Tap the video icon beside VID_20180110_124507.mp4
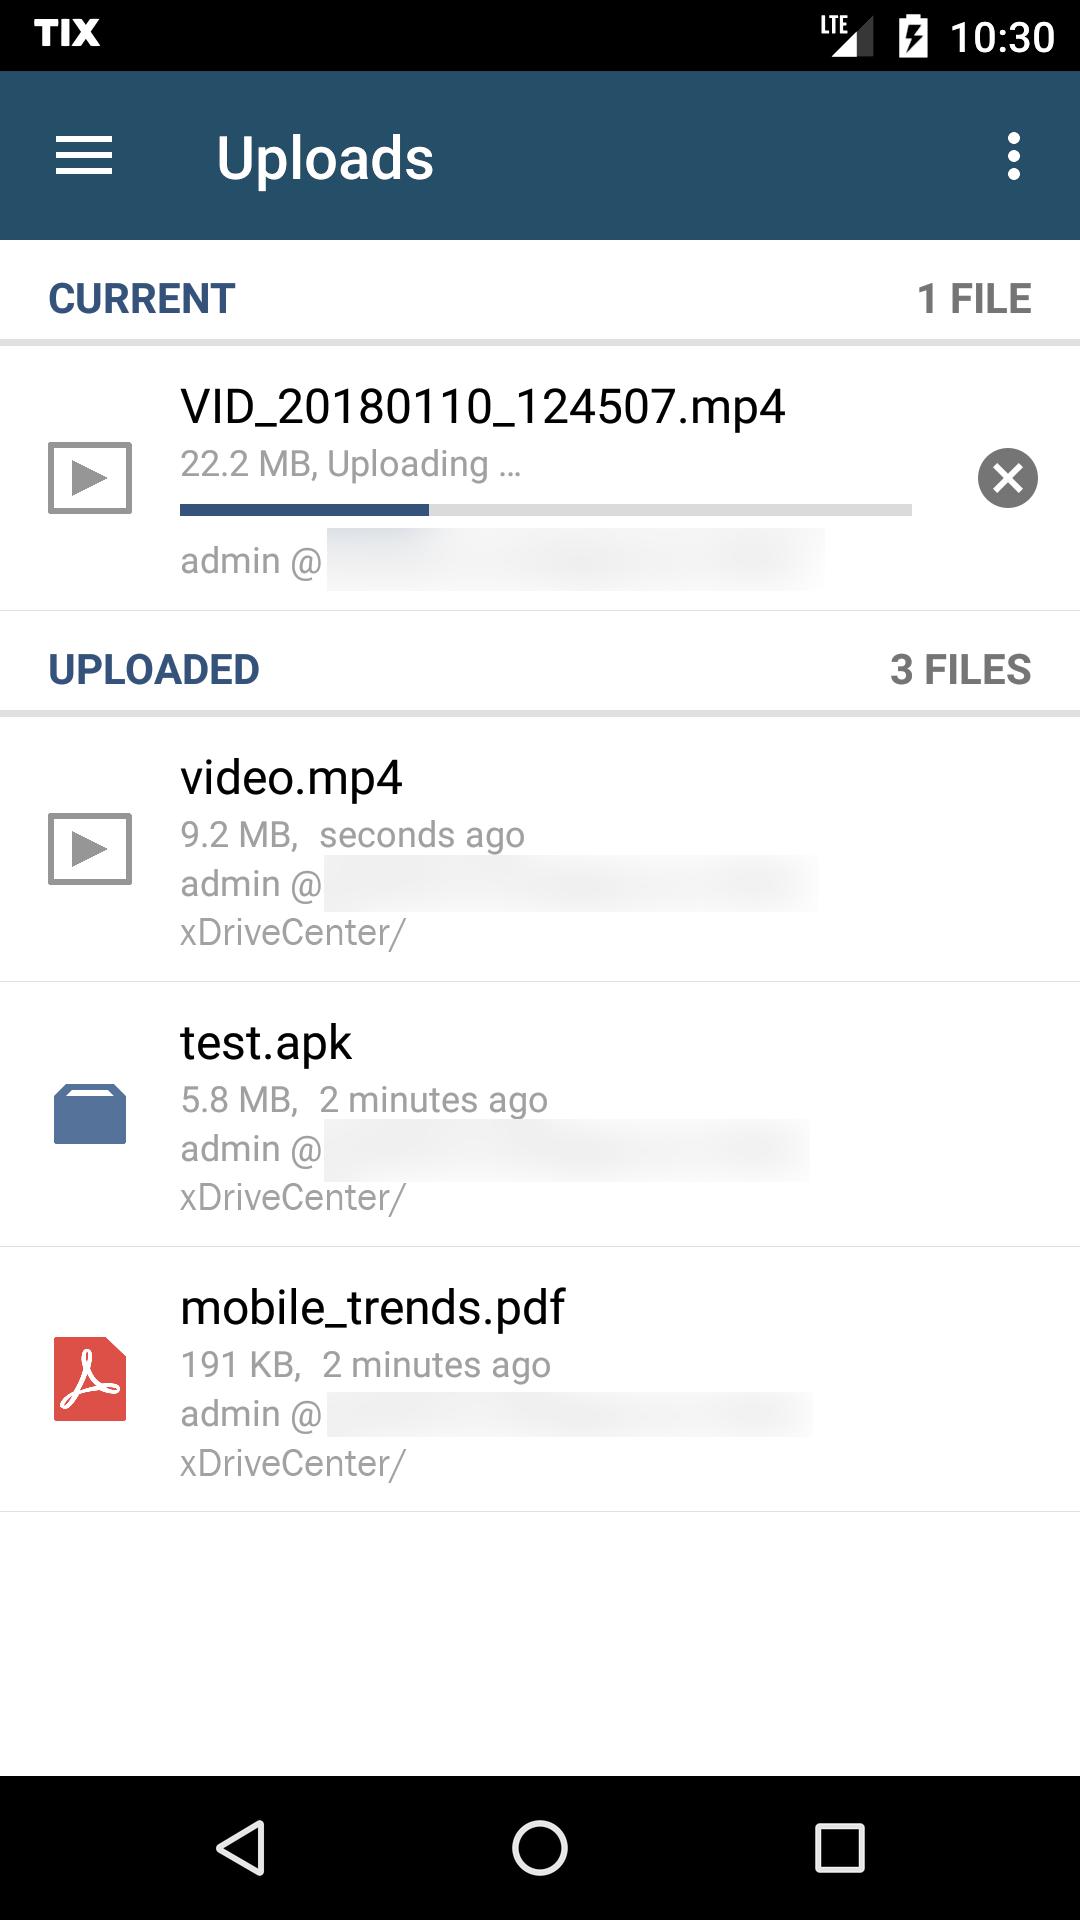Screen dimensions: 1080x1920 pyautogui.click(x=90, y=478)
